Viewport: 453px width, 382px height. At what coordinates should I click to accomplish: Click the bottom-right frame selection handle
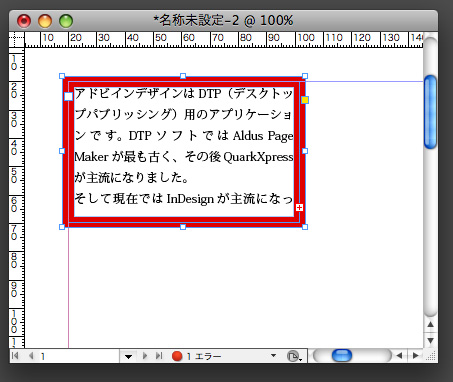(x=305, y=227)
